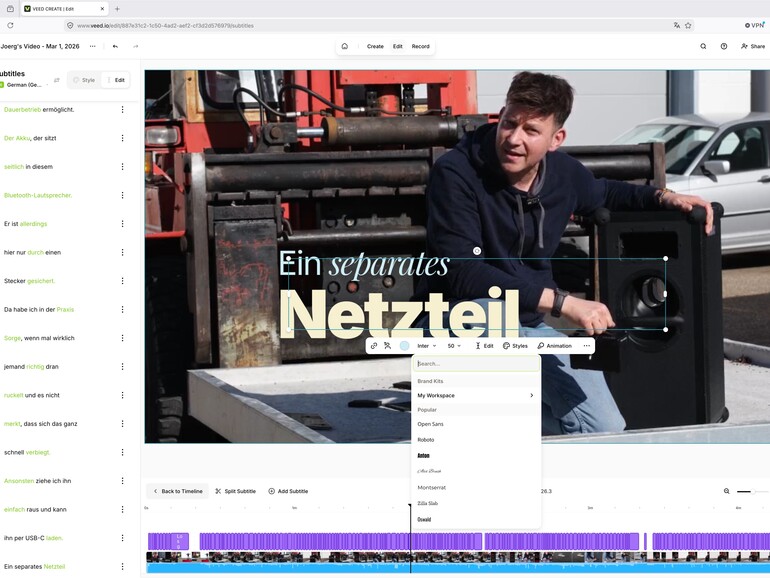Open options for 'jemand richtig dran' subtitle
770x578 pixels.
pyautogui.click(x=122, y=366)
